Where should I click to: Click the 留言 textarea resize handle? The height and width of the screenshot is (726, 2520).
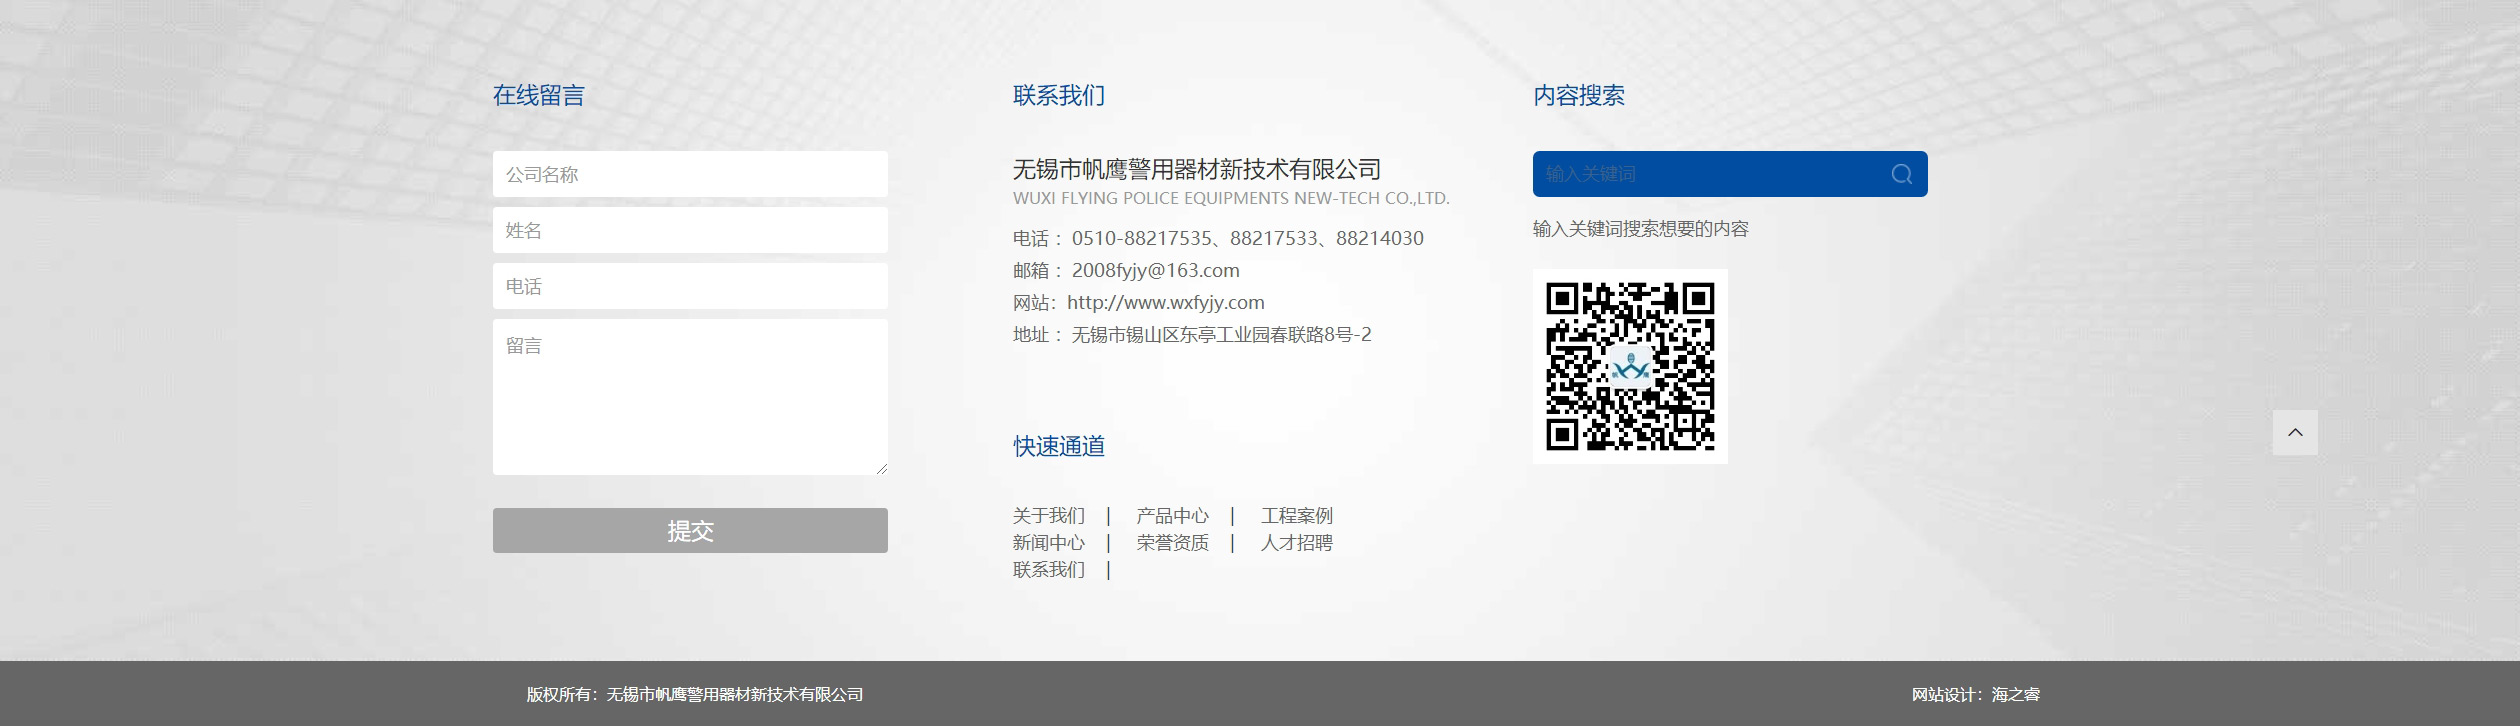click(x=881, y=468)
